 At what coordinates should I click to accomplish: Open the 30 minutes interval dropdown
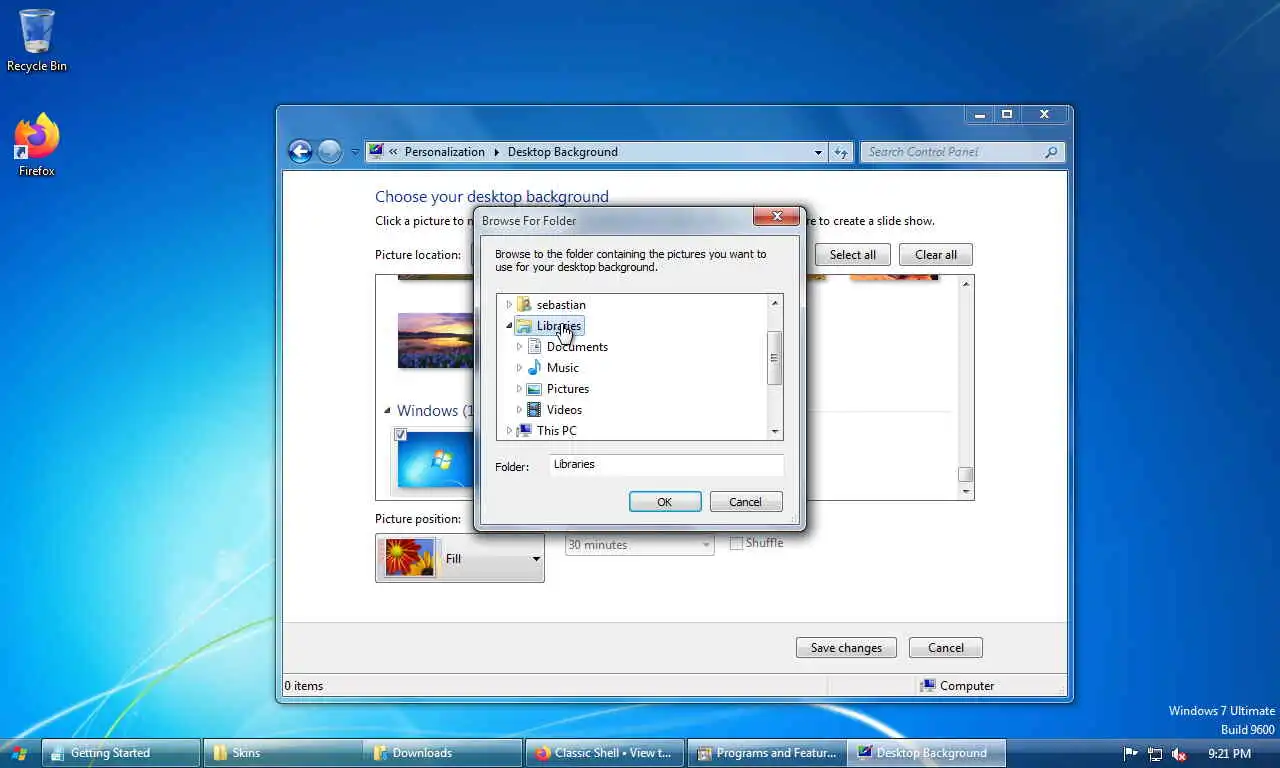click(639, 544)
